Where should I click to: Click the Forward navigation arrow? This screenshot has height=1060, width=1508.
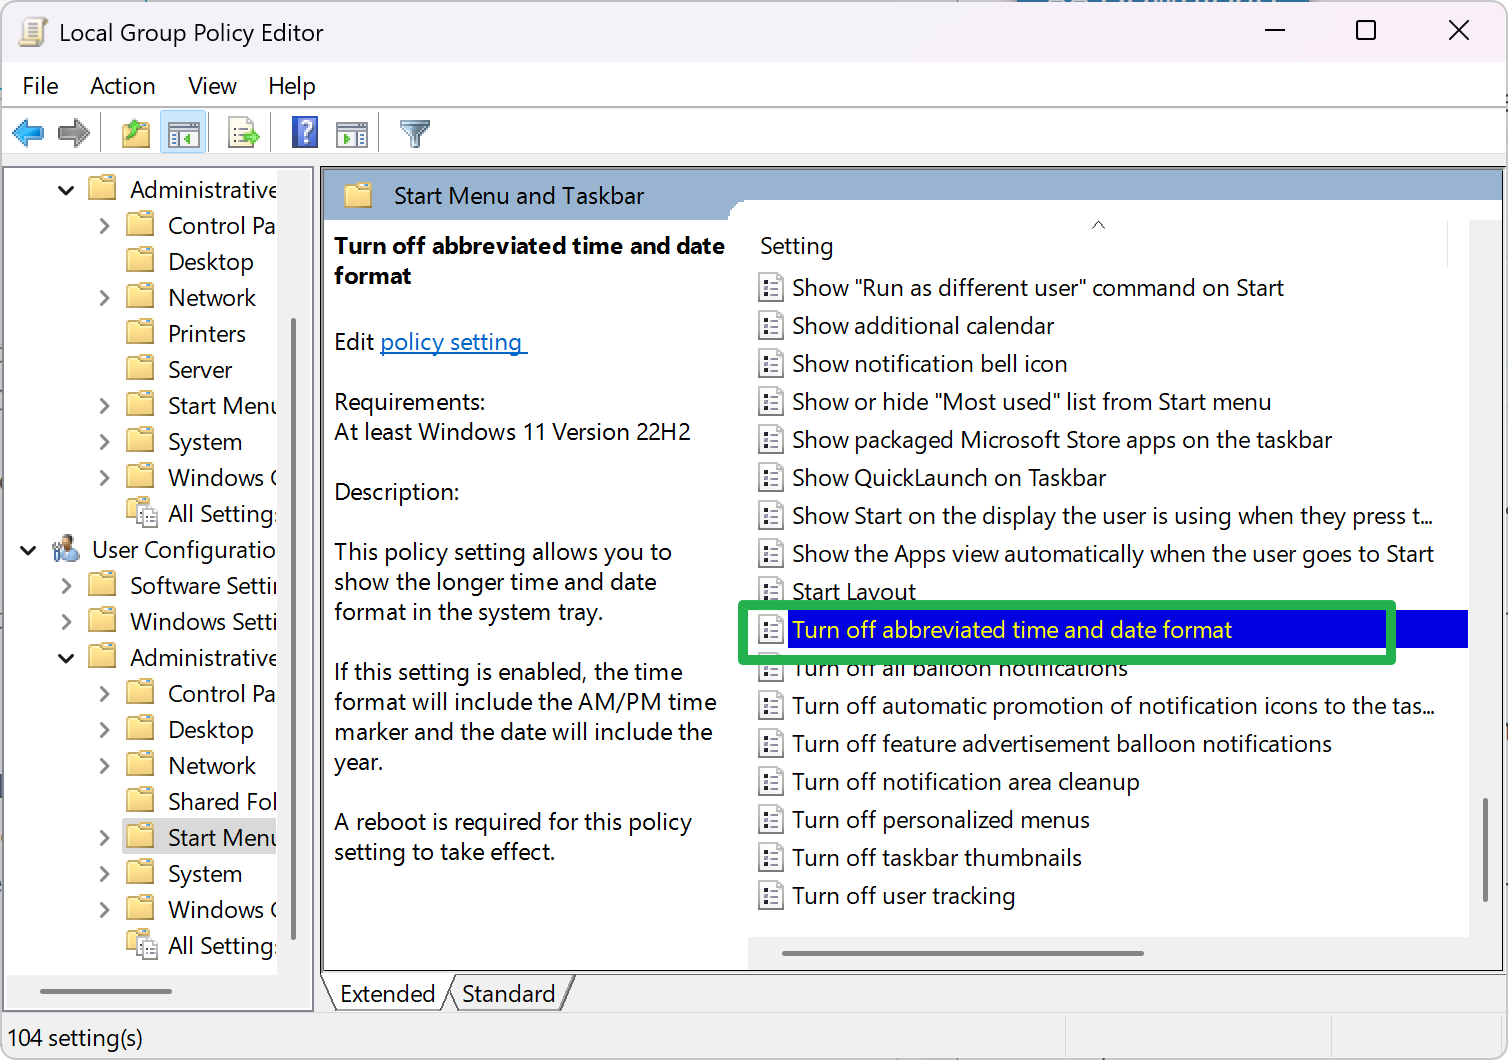tap(73, 132)
